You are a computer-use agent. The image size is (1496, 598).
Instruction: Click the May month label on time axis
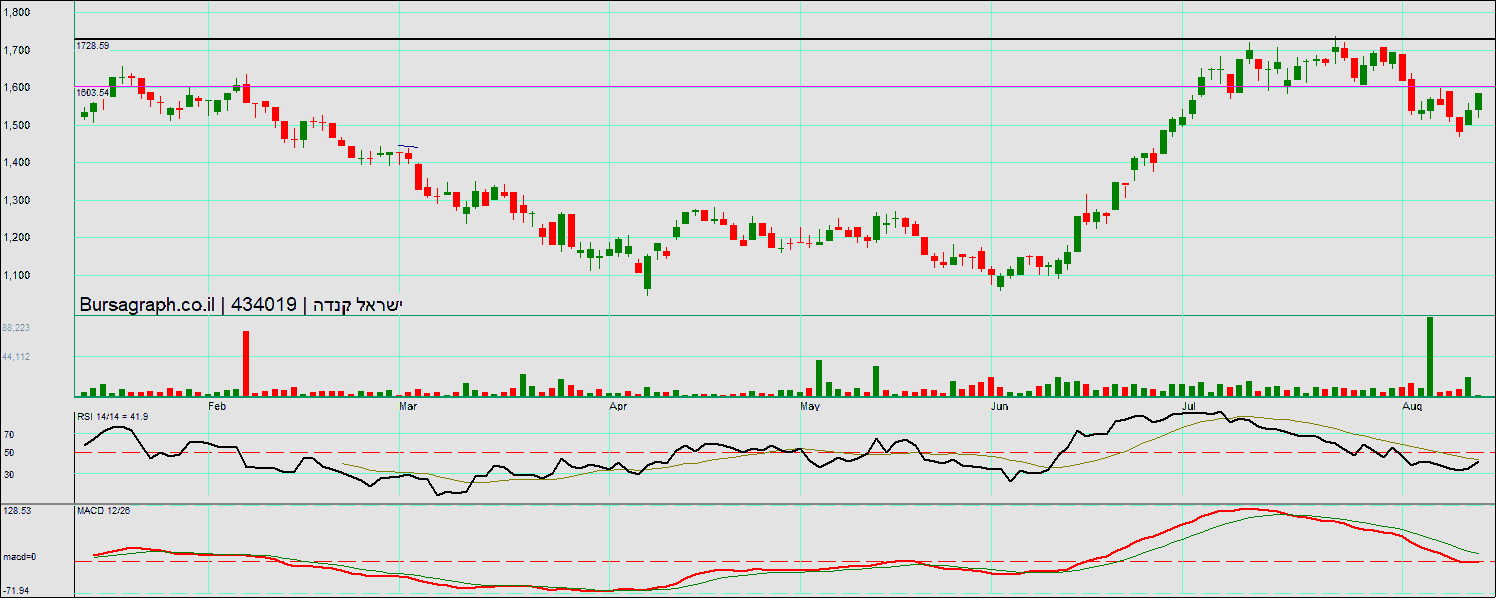(x=810, y=407)
